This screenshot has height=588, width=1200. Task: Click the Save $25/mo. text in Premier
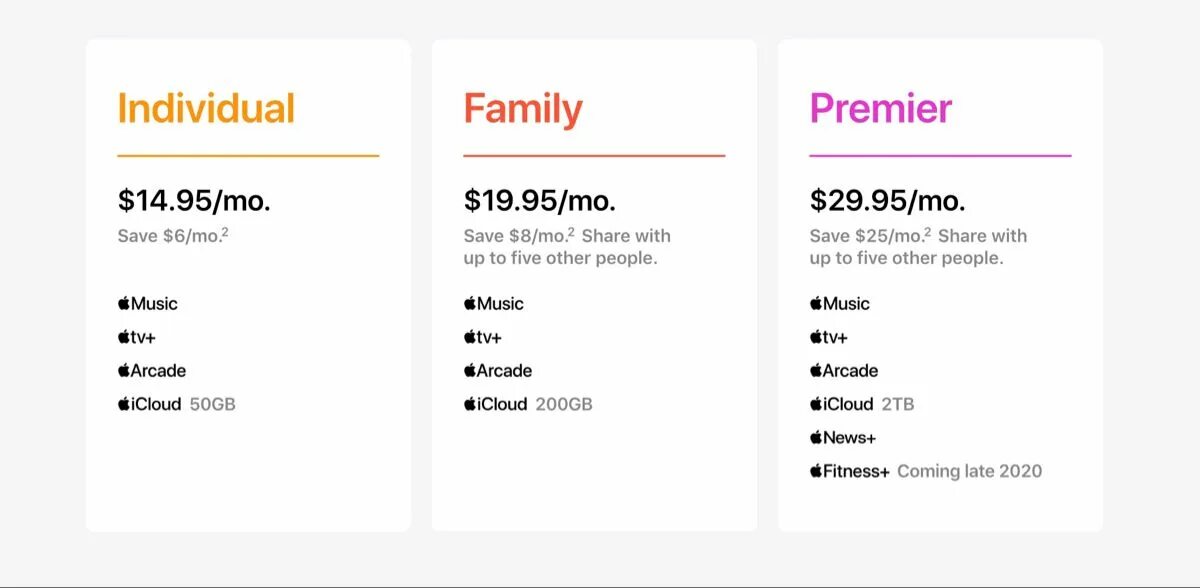[x=866, y=236]
